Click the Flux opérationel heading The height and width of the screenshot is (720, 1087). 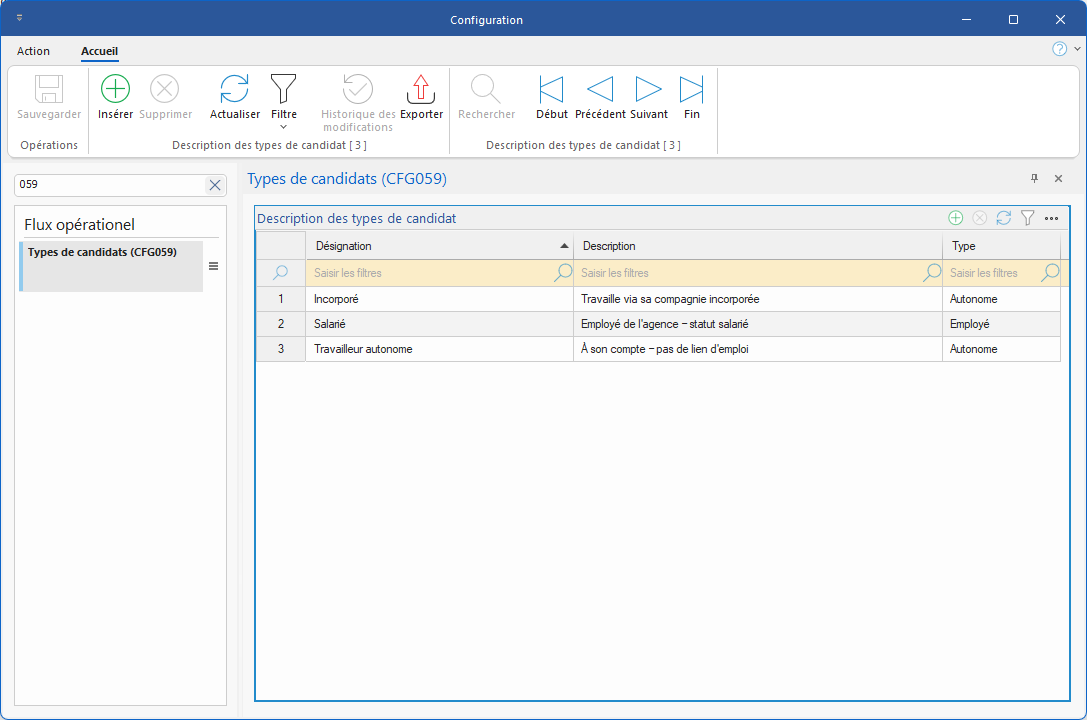coord(79,225)
